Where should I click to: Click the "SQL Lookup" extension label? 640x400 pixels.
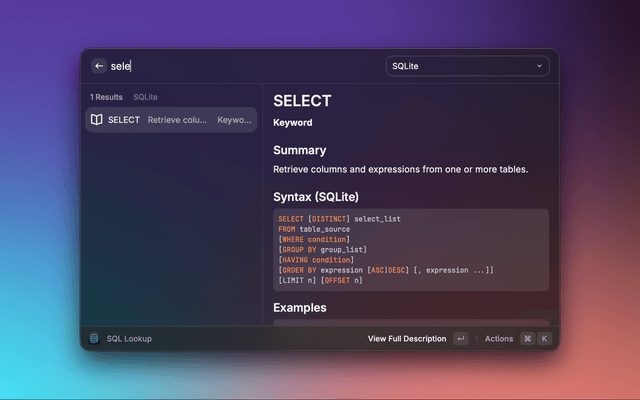(130, 339)
